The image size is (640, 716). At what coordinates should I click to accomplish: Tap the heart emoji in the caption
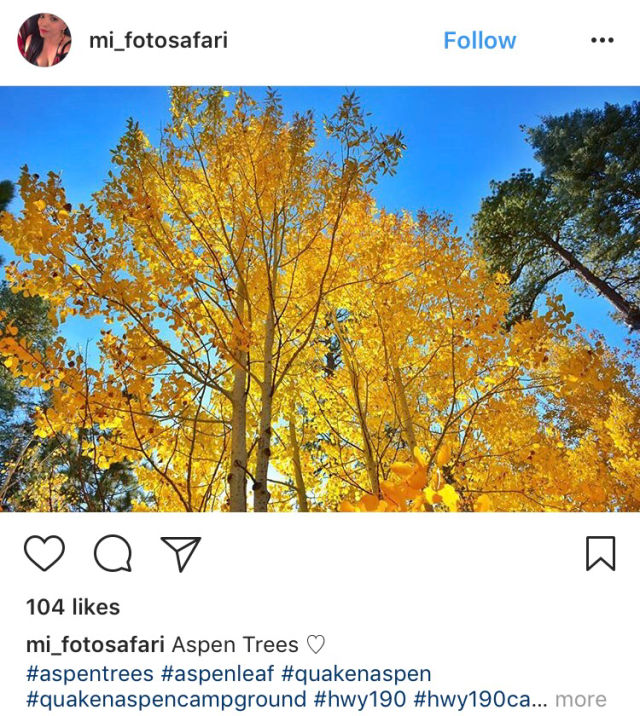click(315, 644)
